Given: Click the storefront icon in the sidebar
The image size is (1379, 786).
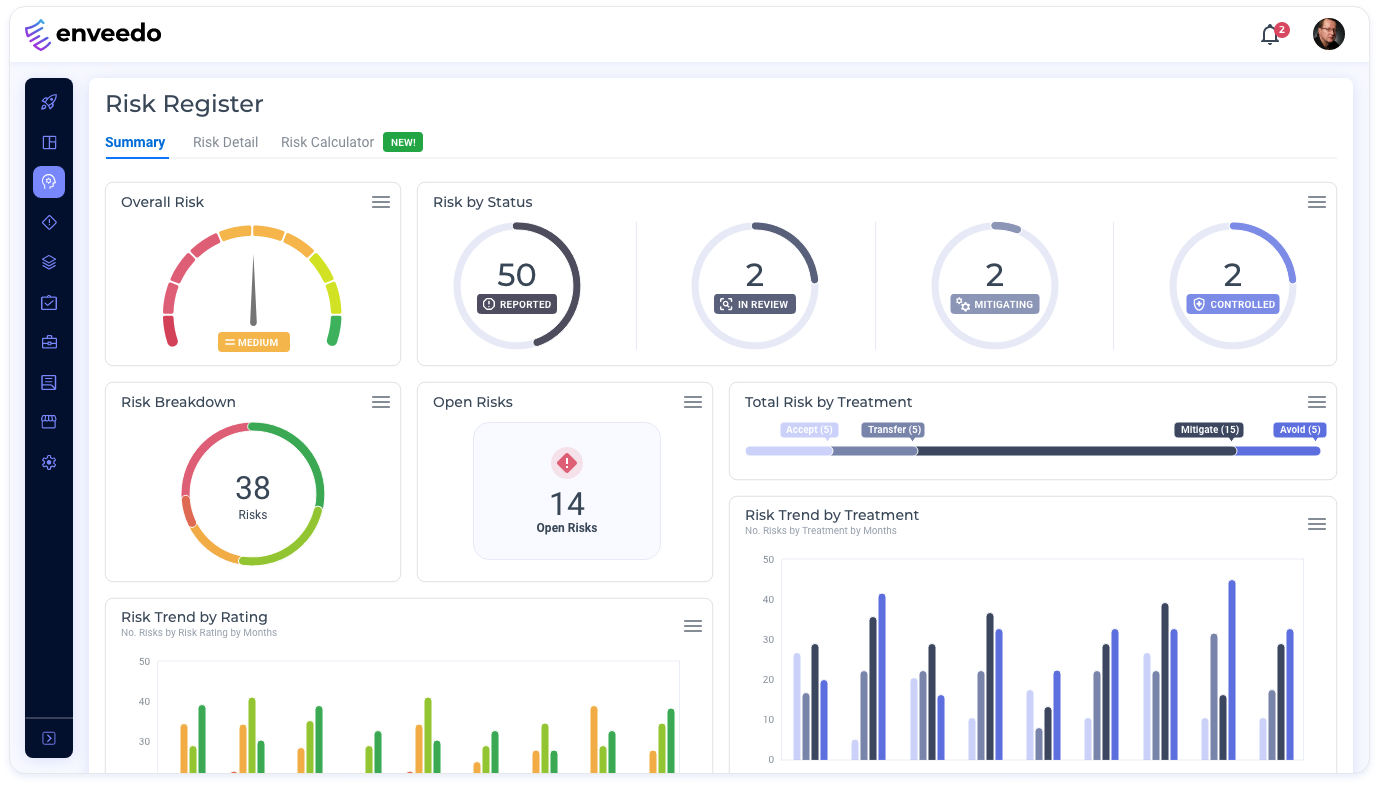Looking at the screenshot, I should point(48,421).
